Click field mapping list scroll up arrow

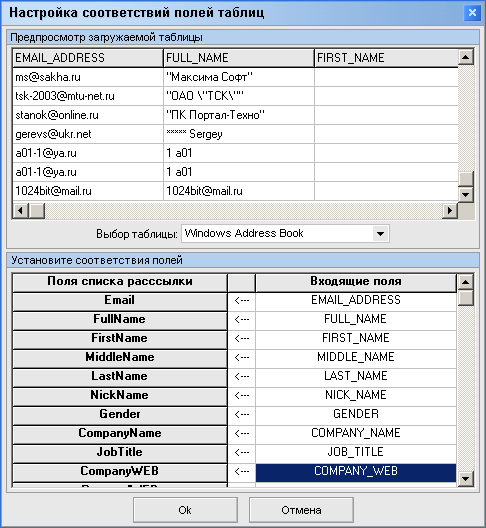tap(466, 282)
